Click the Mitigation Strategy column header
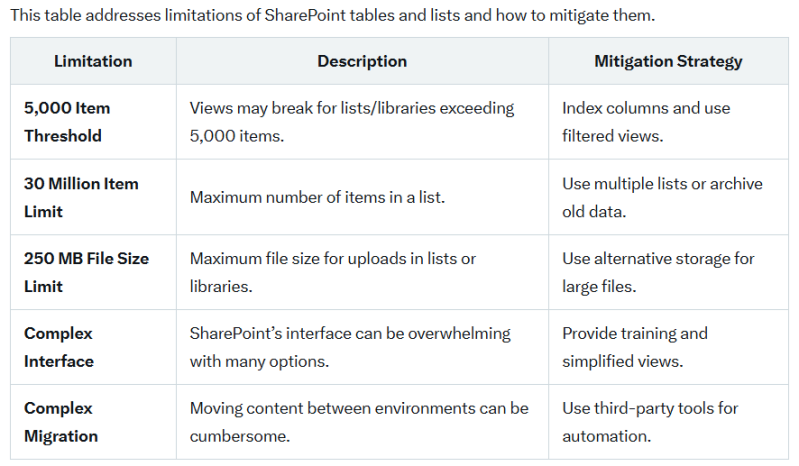This screenshot has width=799, height=466. pyautogui.click(x=668, y=61)
